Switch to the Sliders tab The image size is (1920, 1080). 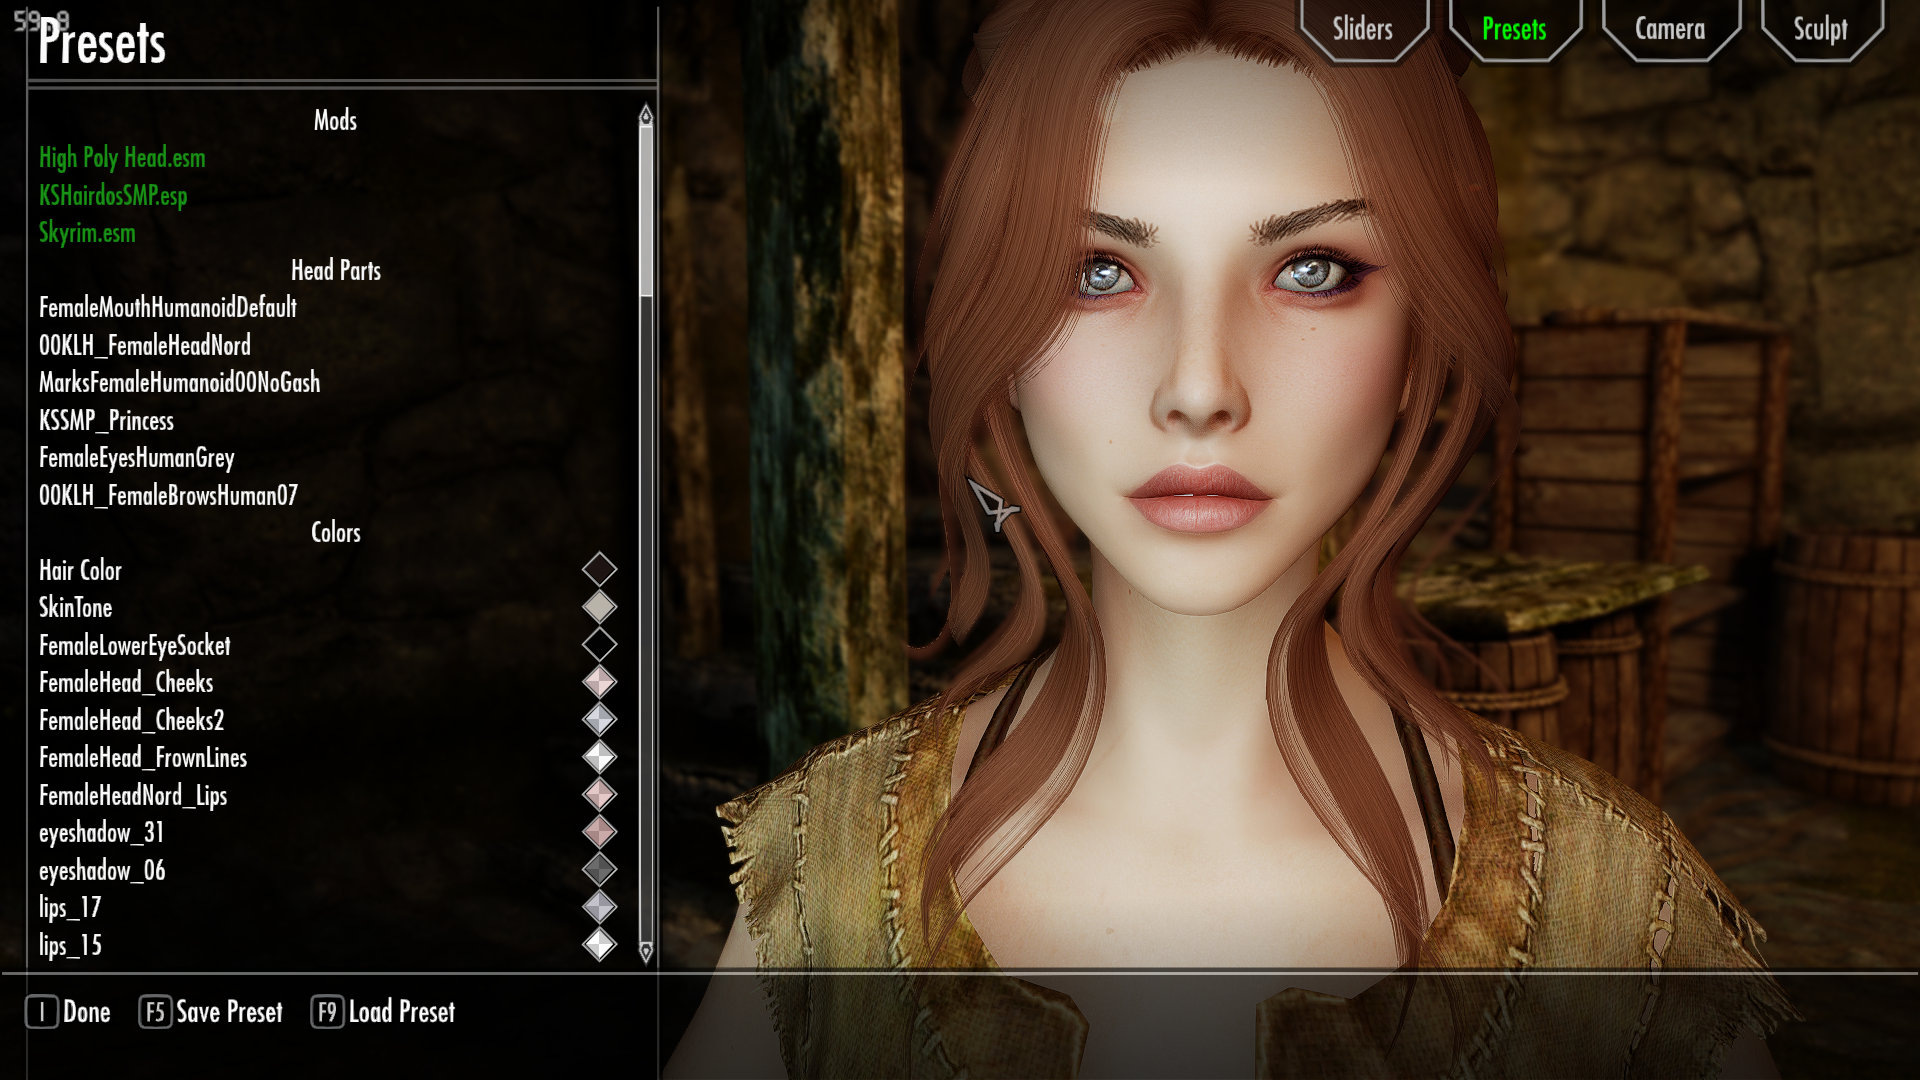(1362, 29)
